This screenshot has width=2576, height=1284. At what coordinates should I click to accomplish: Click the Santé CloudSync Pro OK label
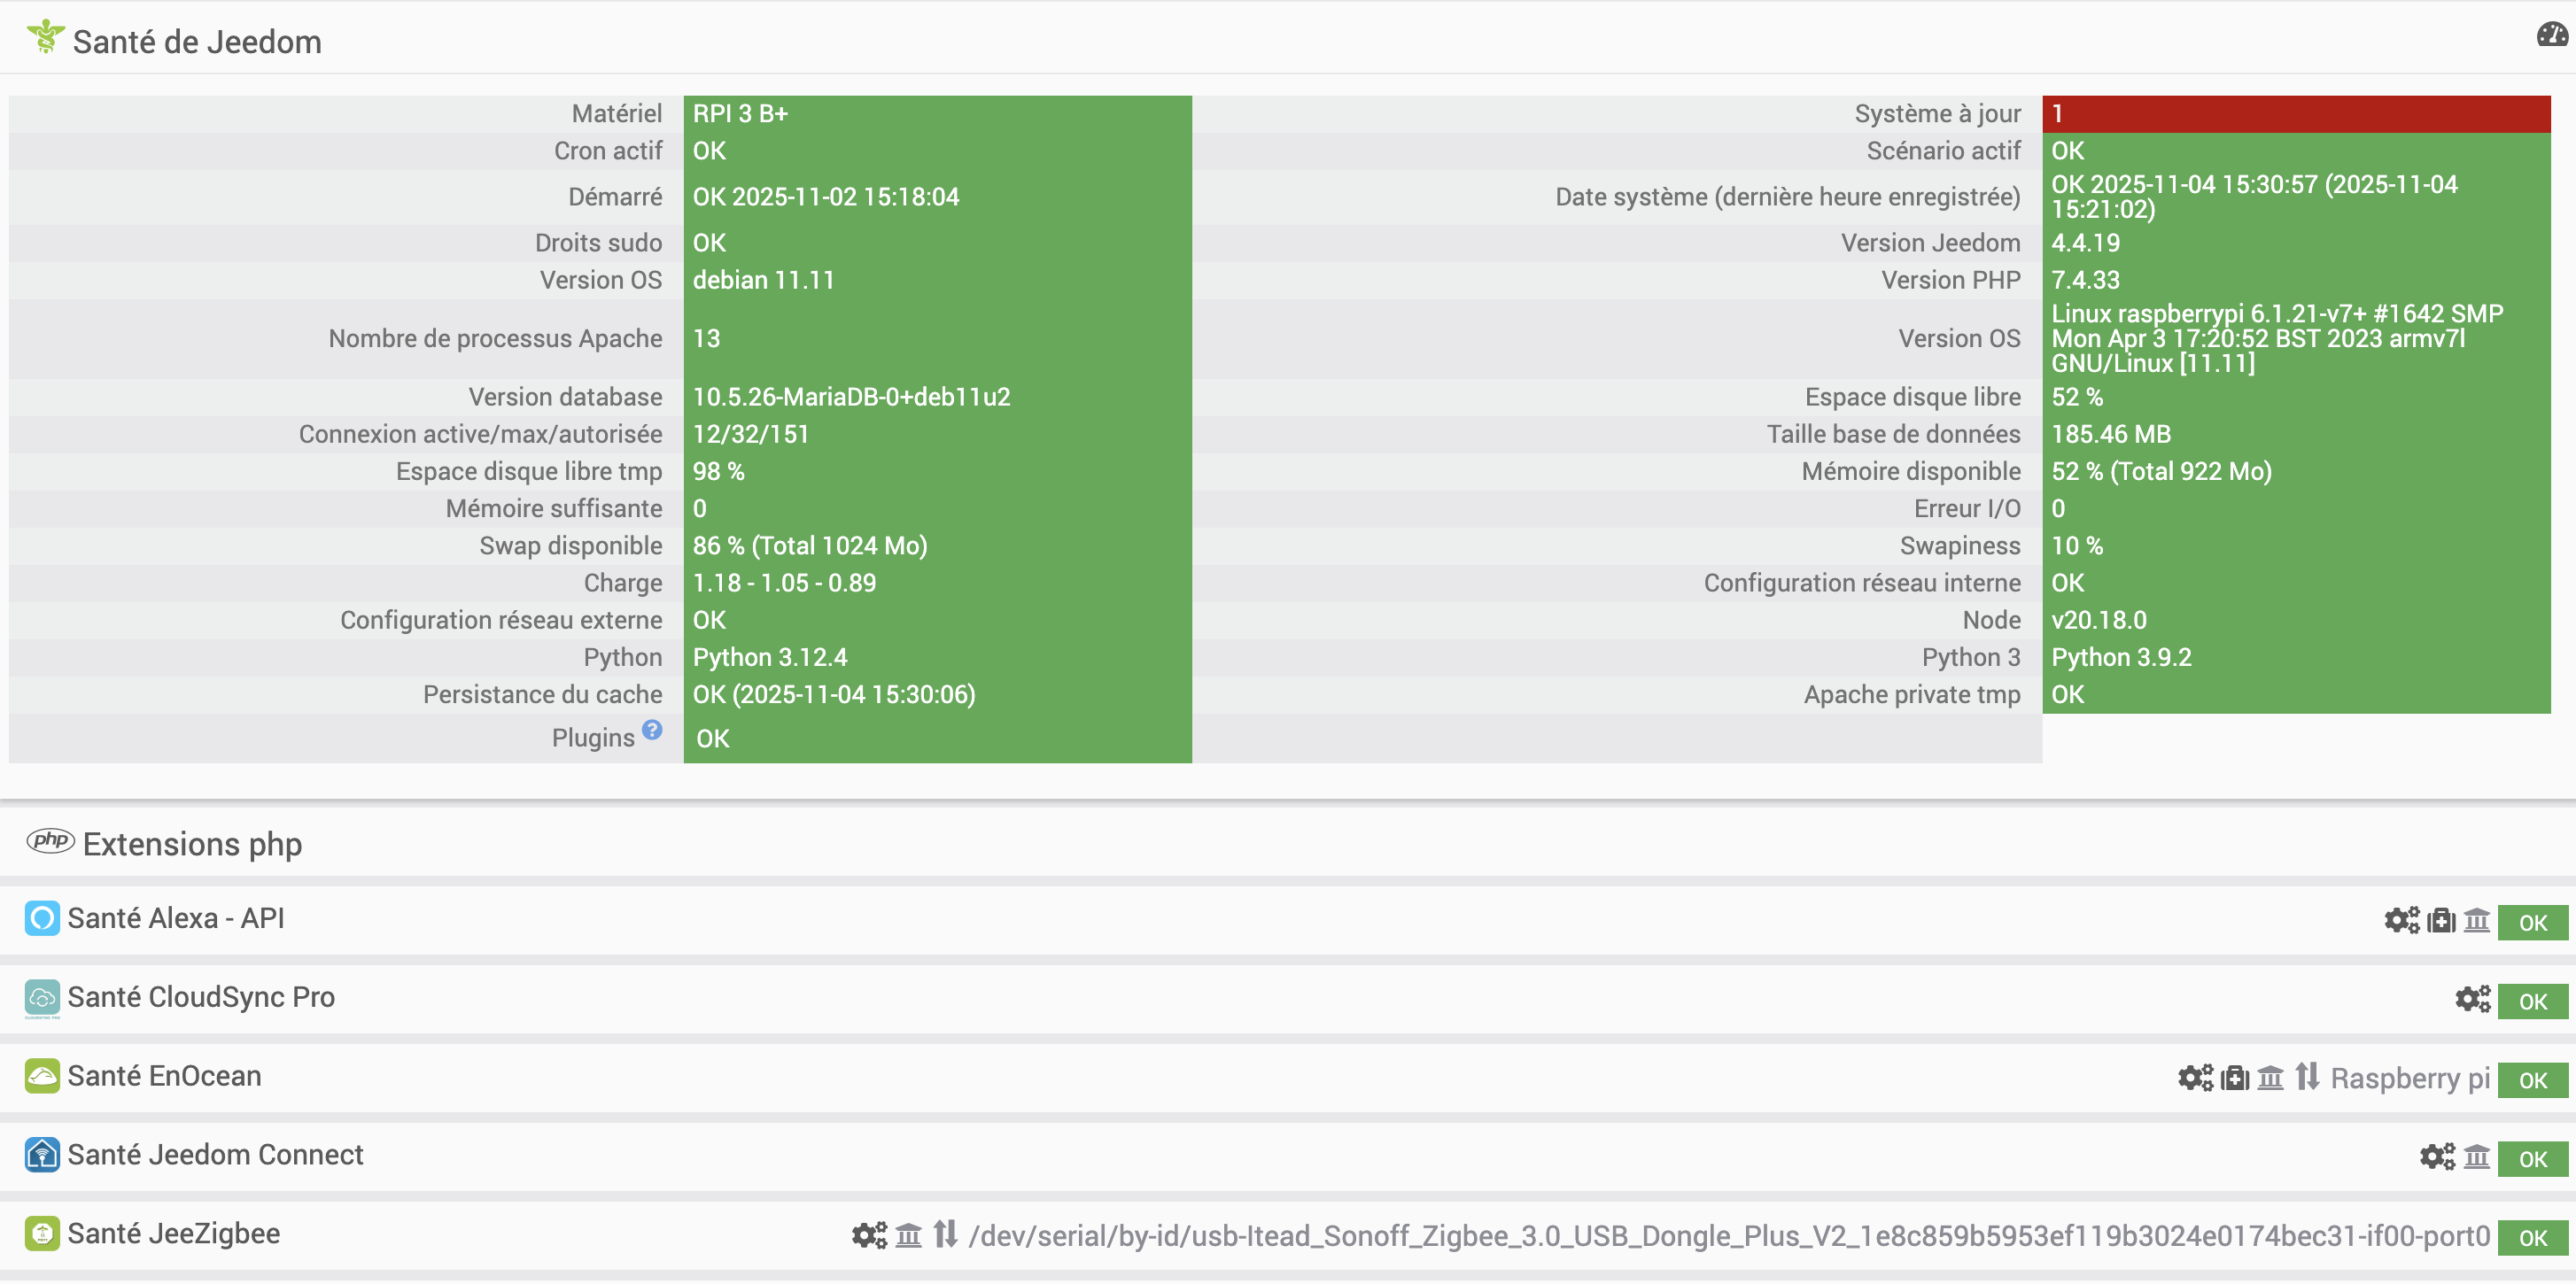tap(2532, 1002)
